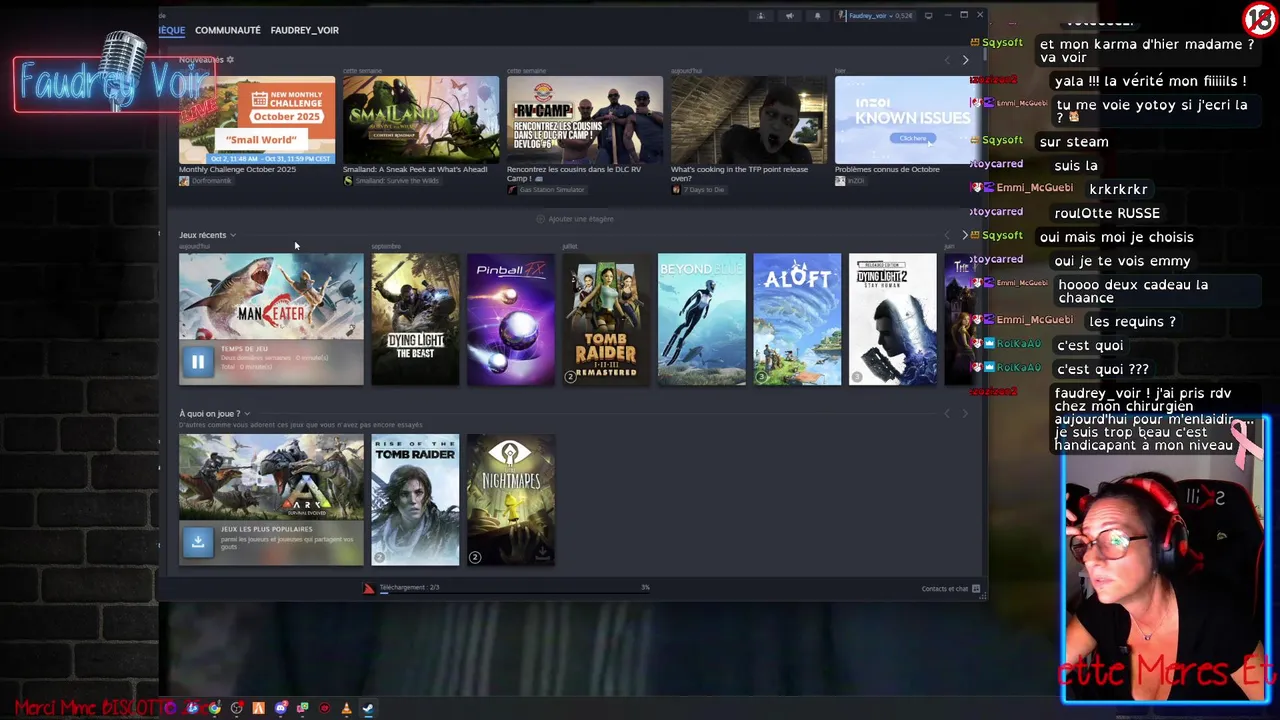Click the JEUX LES PLUS POPULAIRES label
This screenshot has height=720, width=1280.
coord(266,529)
